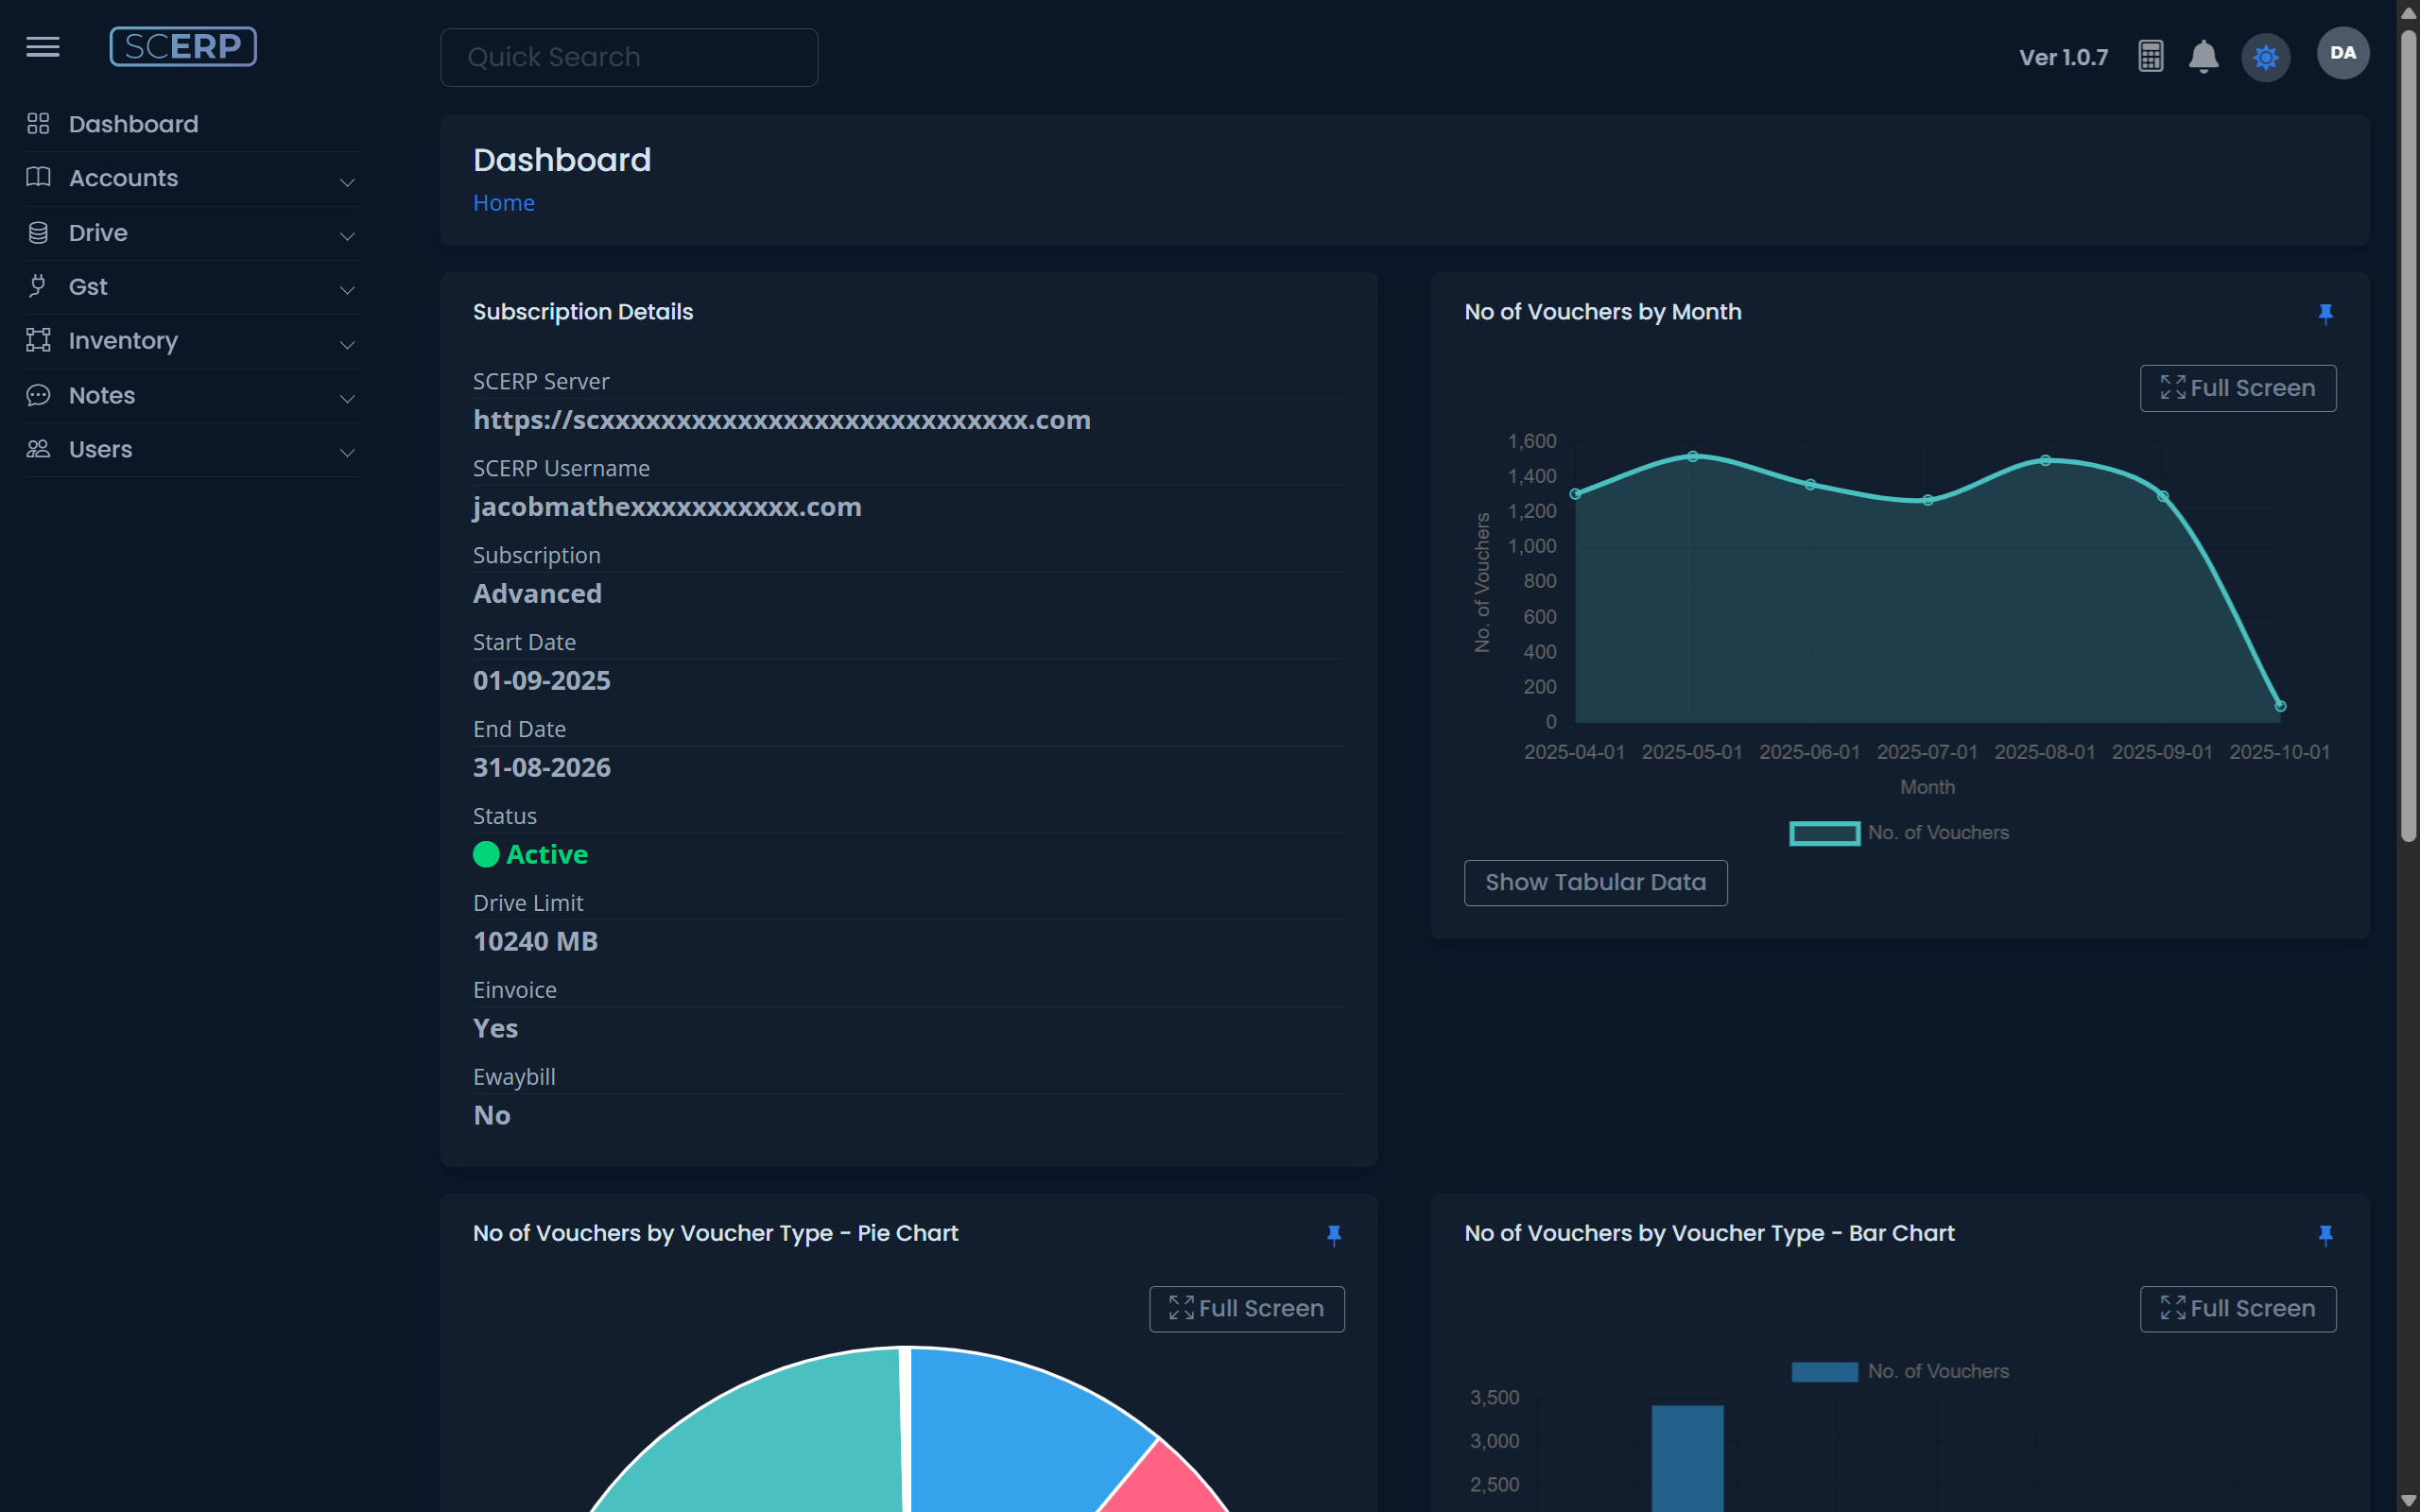Expand the Inventory menu chevron
The height and width of the screenshot is (1512, 2420).
click(347, 344)
